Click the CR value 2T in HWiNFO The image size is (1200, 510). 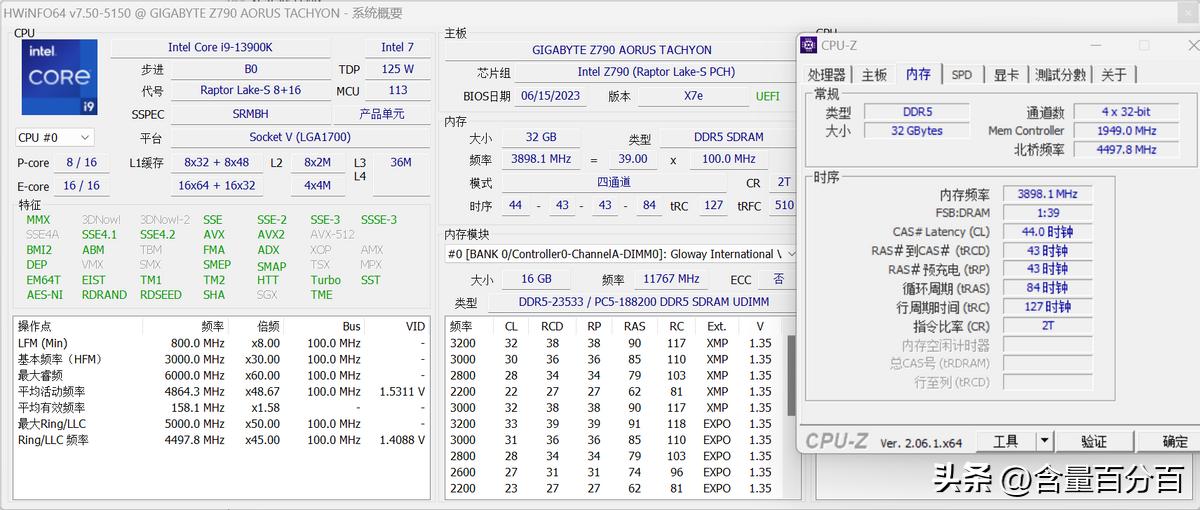click(x=783, y=183)
